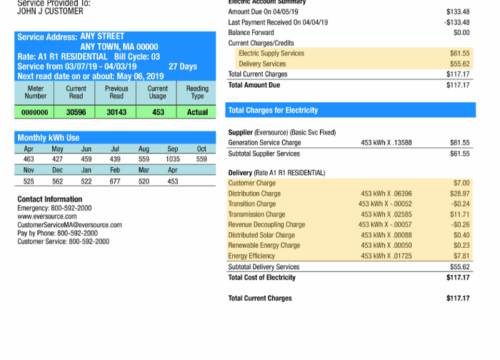500x360 pixels.
Task: Click the $11.71 transmission amount
Action: 460,214
